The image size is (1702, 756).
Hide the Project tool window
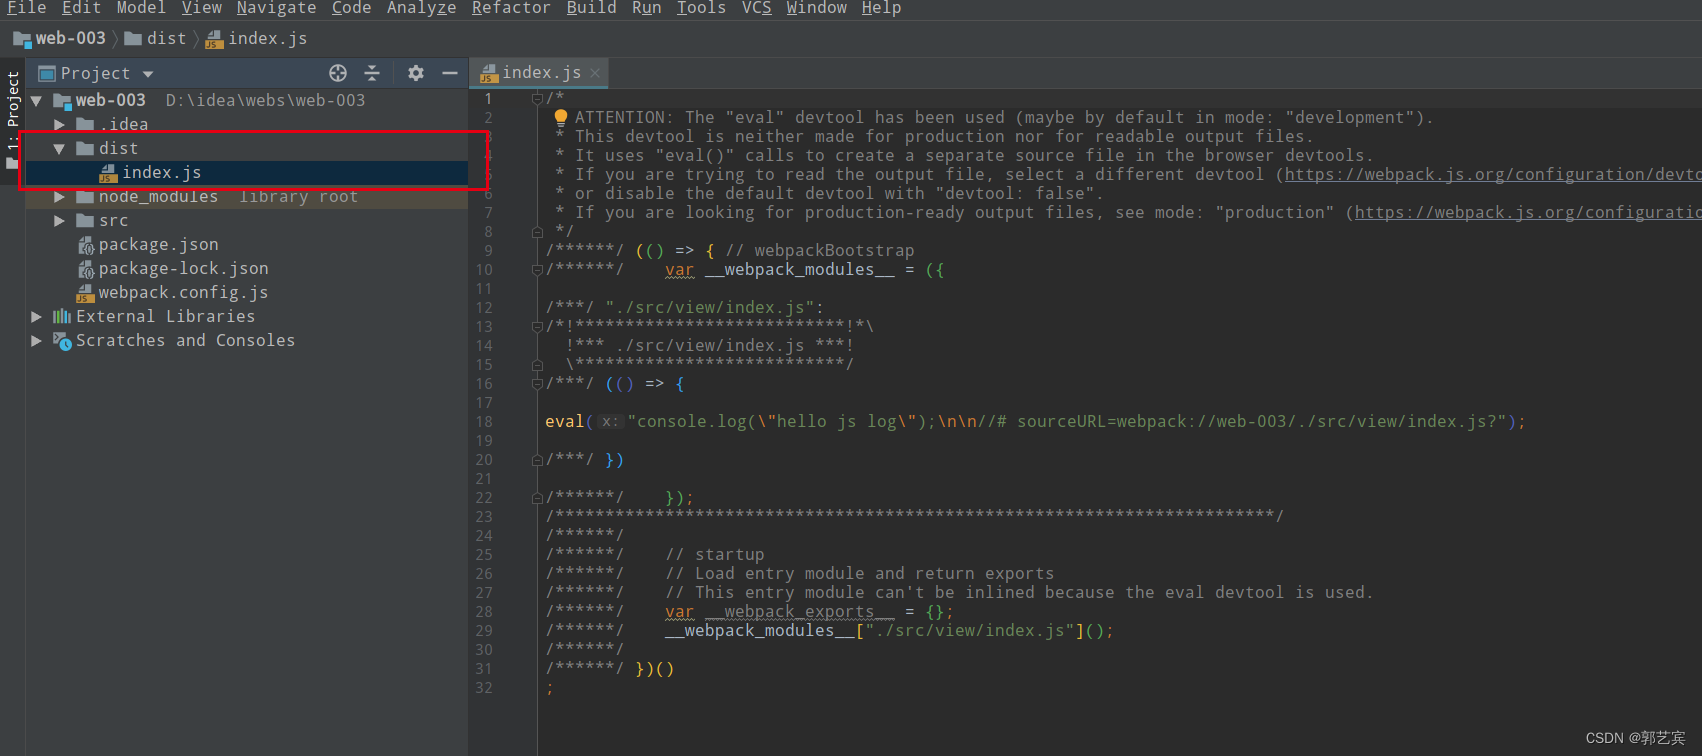450,73
